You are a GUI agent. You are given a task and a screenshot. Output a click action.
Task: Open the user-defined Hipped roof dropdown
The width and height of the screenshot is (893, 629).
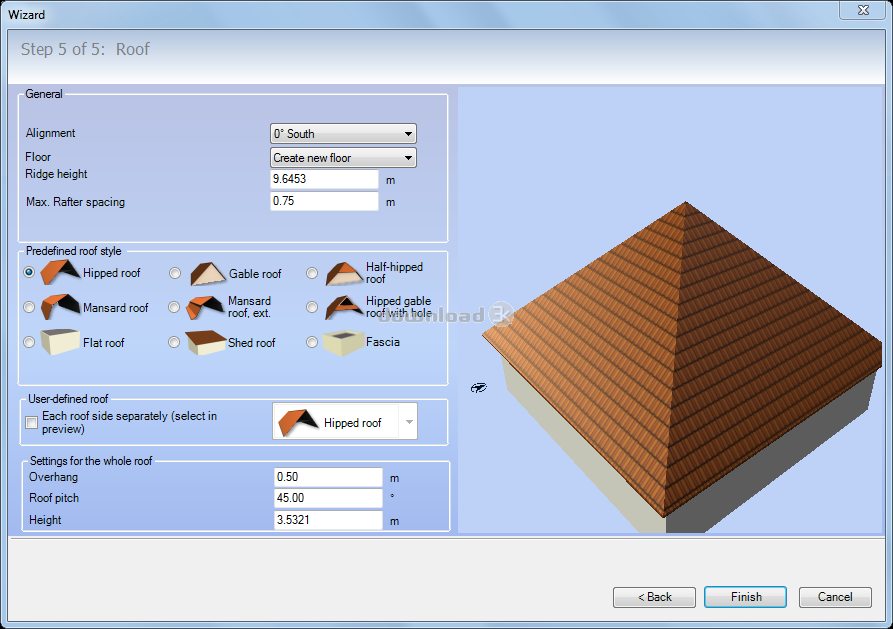pos(408,423)
